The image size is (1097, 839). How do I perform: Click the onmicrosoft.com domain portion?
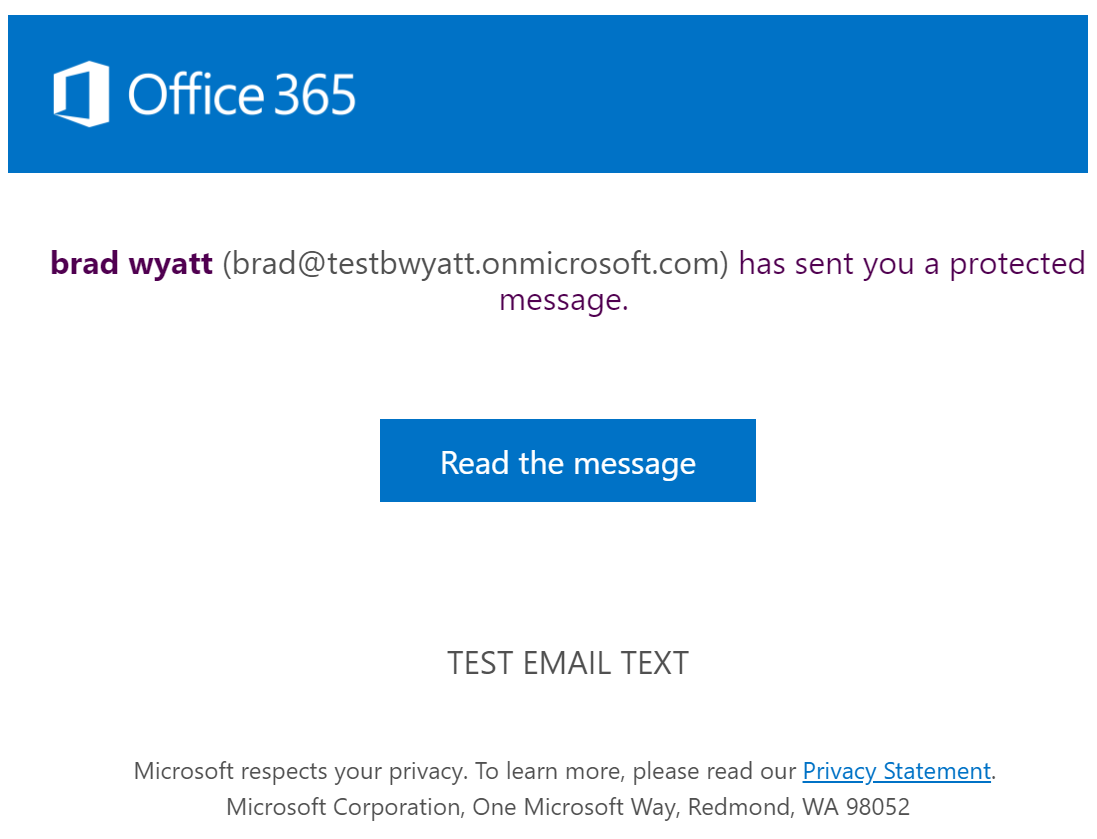(x=601, y=264)
